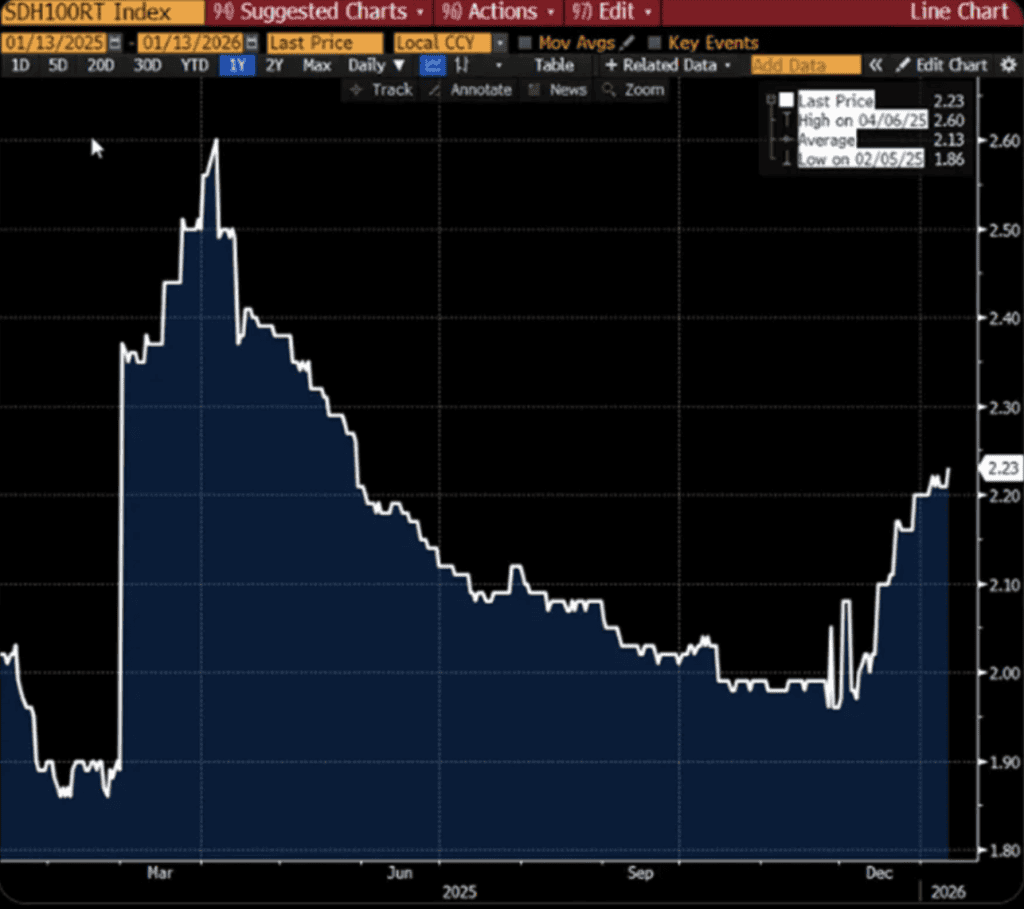Open the News overlay tool
Image resolution: width=1024 pixels, height=909 pixels.
[x=557, y=90]
